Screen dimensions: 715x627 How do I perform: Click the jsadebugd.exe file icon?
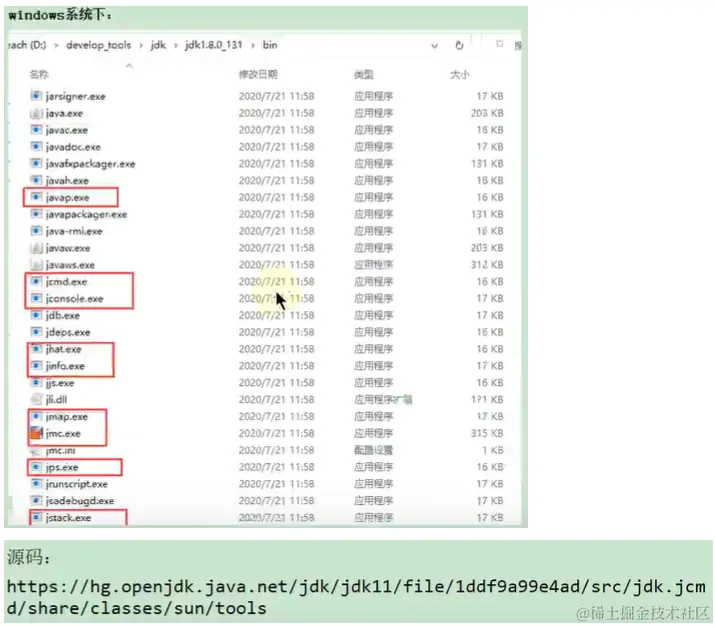[36, 501]
